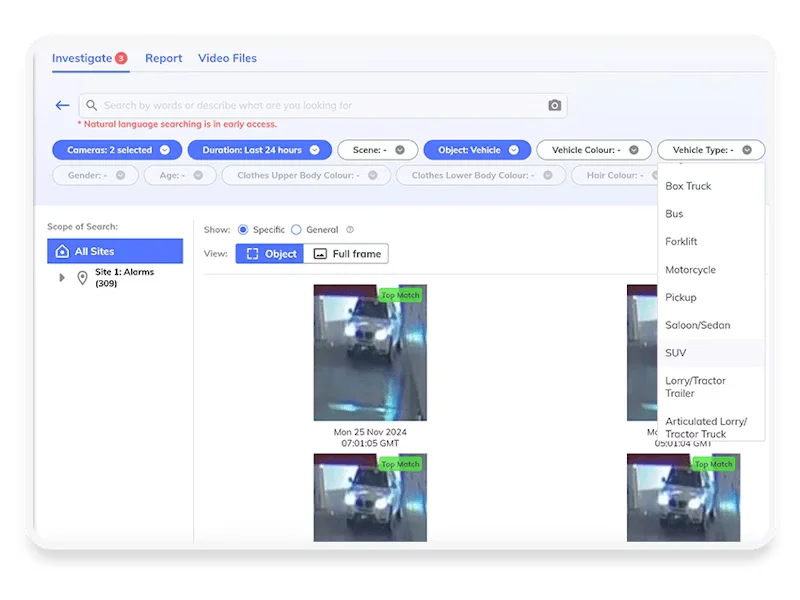The width and height of the screenshot is (800, 600).
Task: Select the General radio button
Action: point(296,230)
